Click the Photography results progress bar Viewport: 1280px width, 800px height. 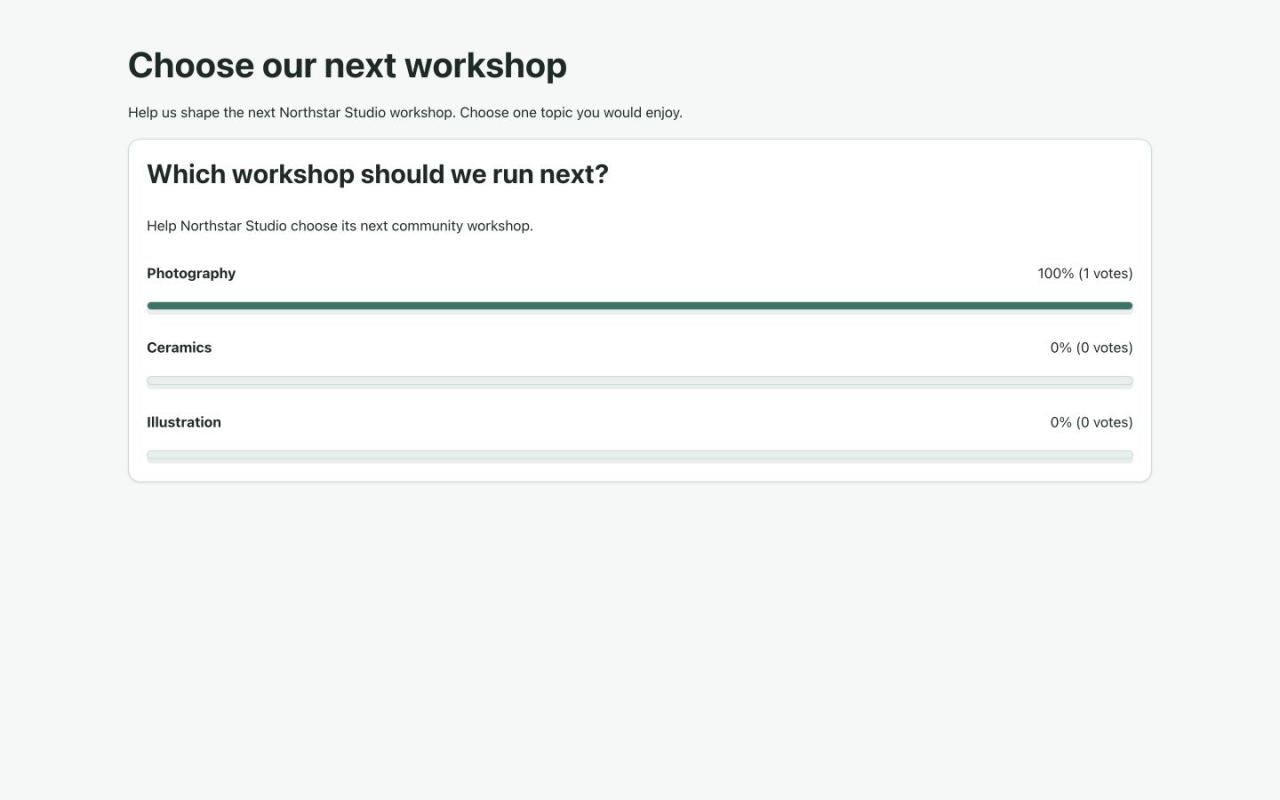(640, 306)
